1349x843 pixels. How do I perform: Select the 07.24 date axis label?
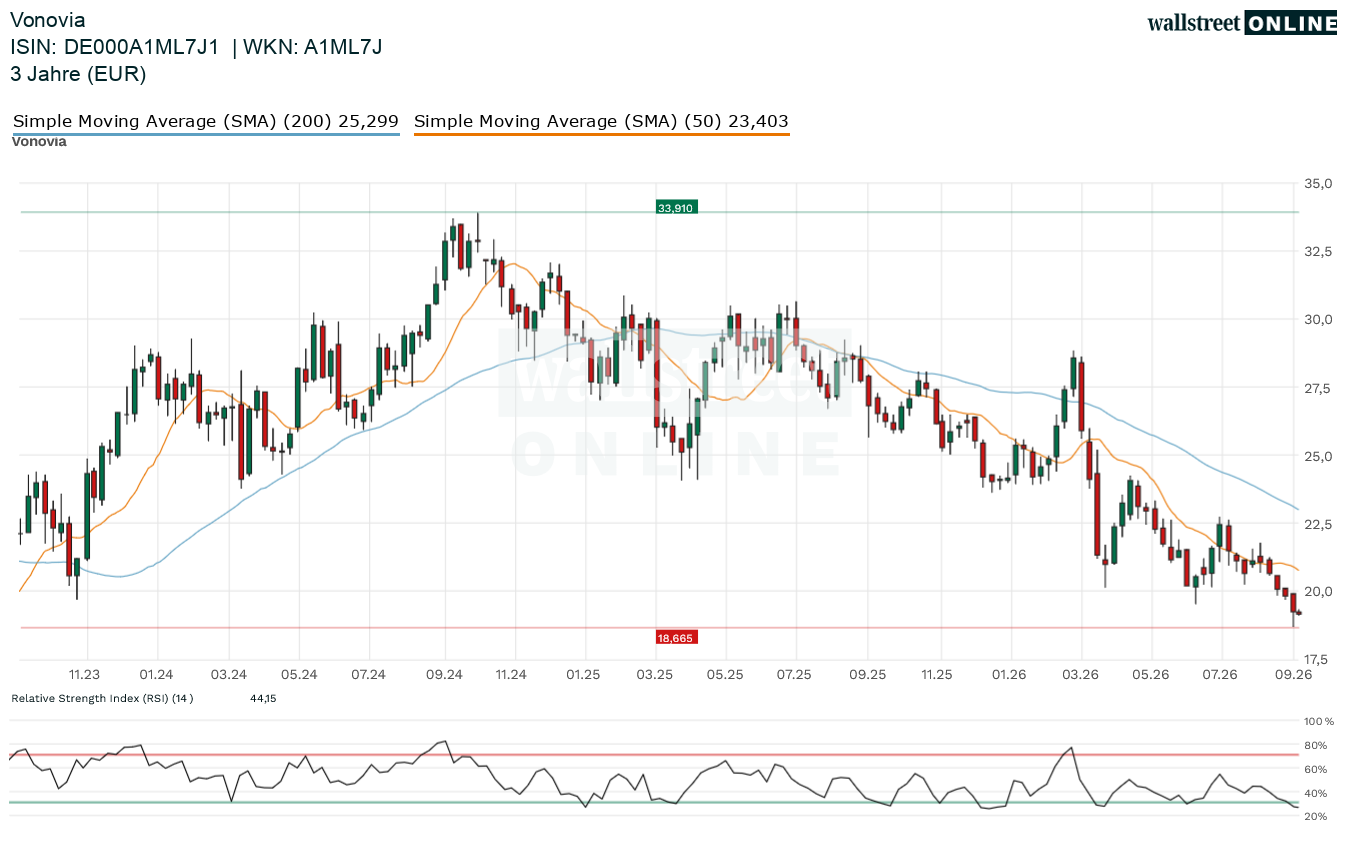click(x=369, y=675)
